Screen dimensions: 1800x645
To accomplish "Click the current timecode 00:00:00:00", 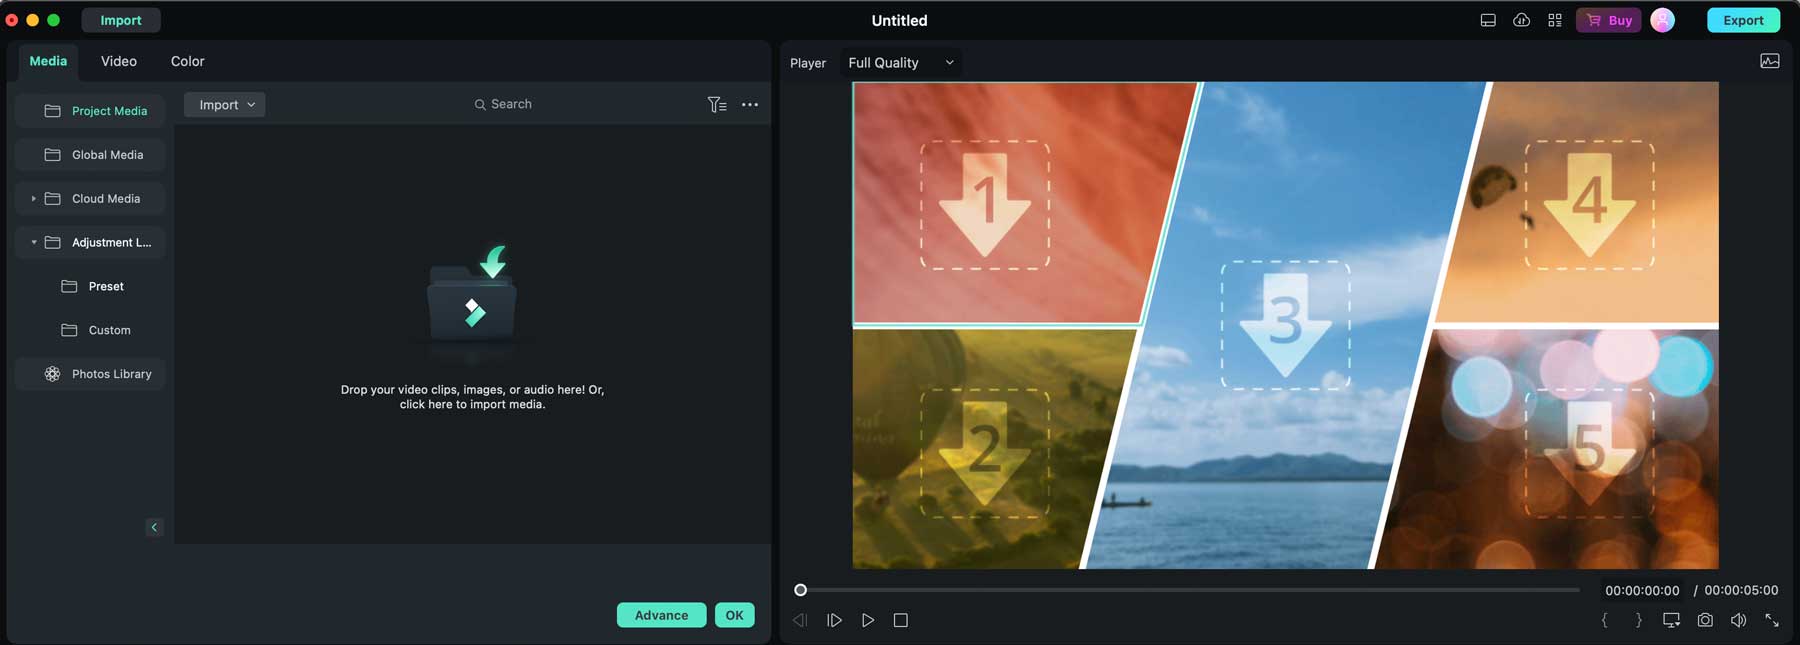I will [1642, 590].
